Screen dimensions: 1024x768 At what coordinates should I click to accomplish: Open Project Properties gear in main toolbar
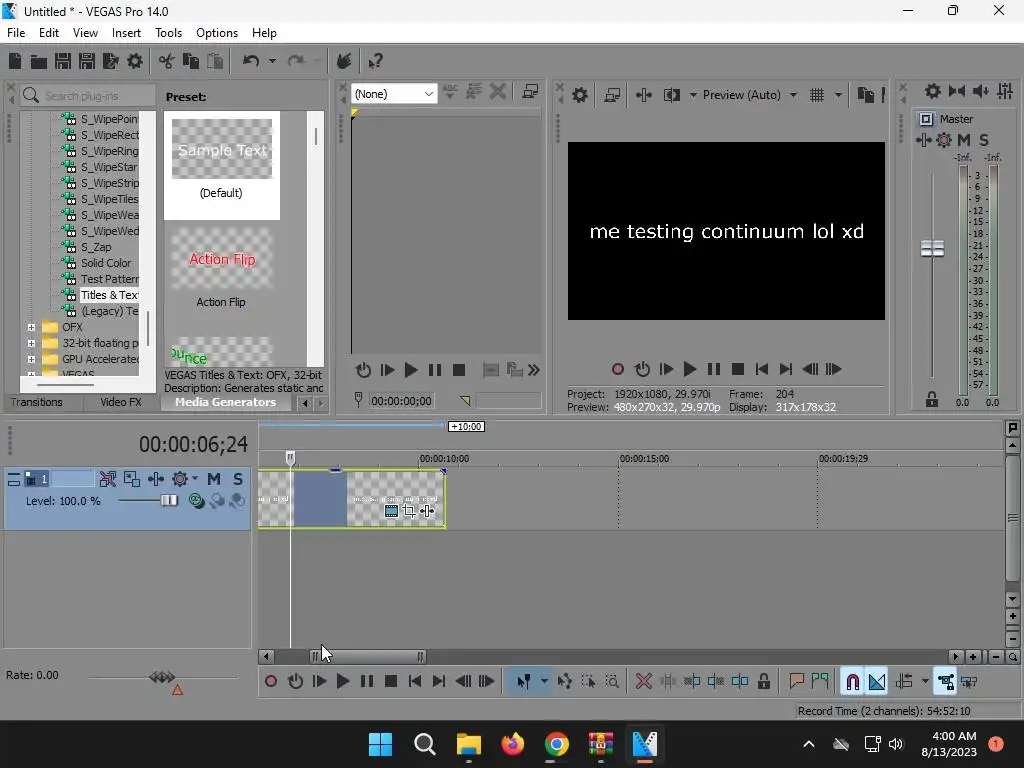coord(135,61)
